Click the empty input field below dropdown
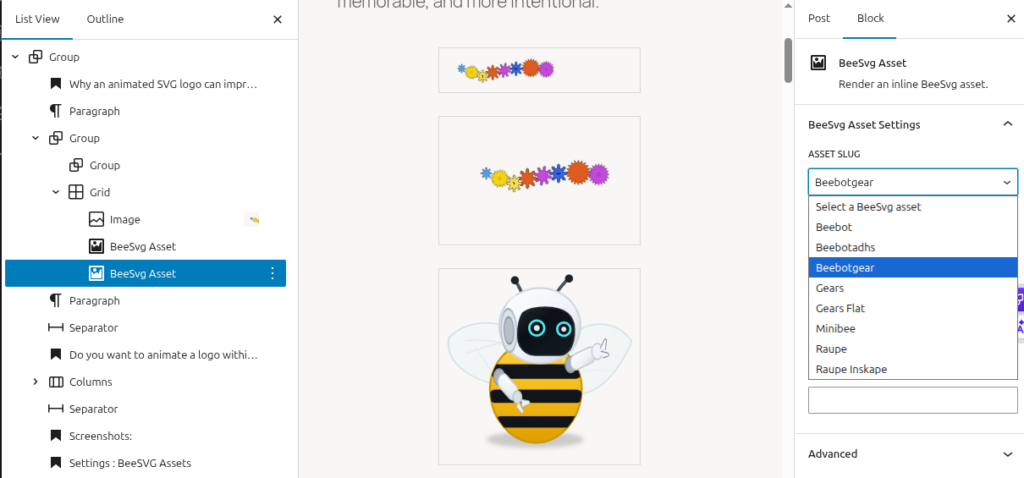This screenshot has height=478, width=1024. point(912,400)
